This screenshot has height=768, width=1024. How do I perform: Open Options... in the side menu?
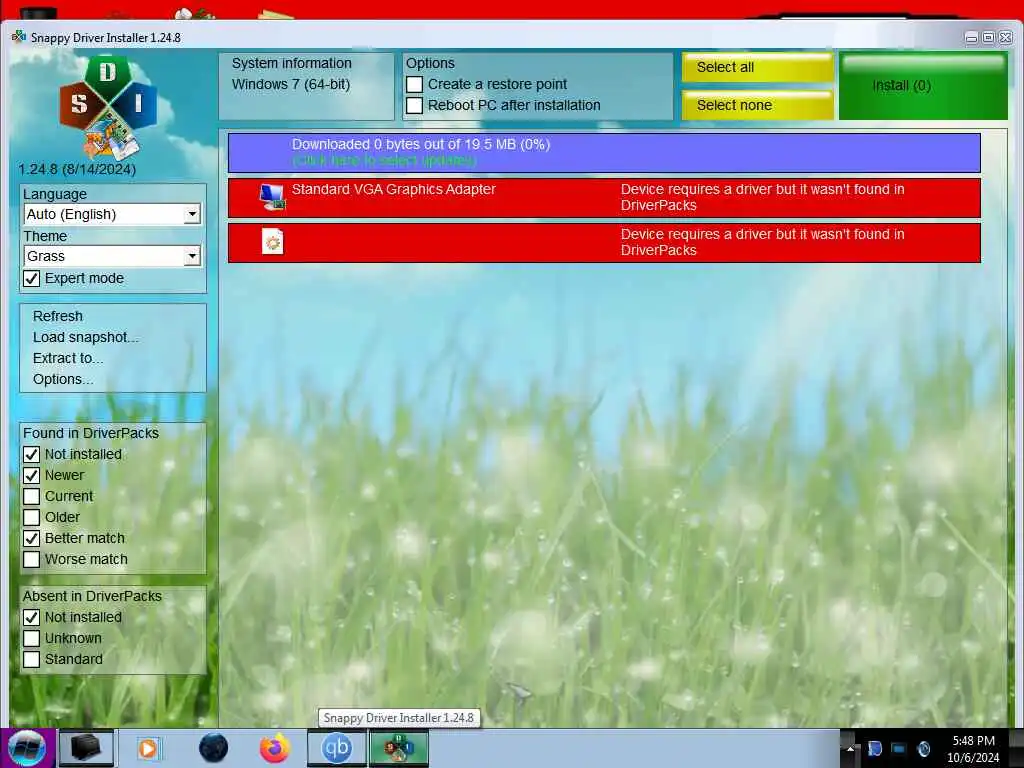(x=63, y=379)
